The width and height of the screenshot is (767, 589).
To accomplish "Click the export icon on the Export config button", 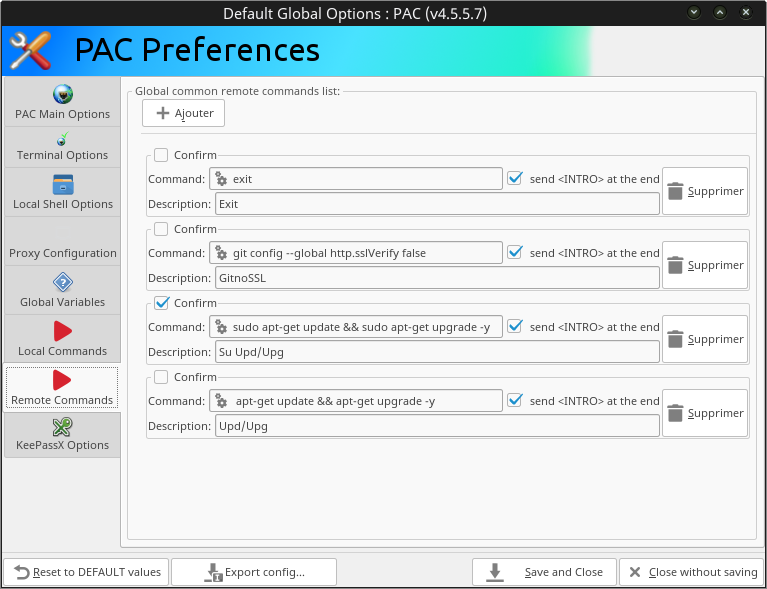I will [213, 572].
